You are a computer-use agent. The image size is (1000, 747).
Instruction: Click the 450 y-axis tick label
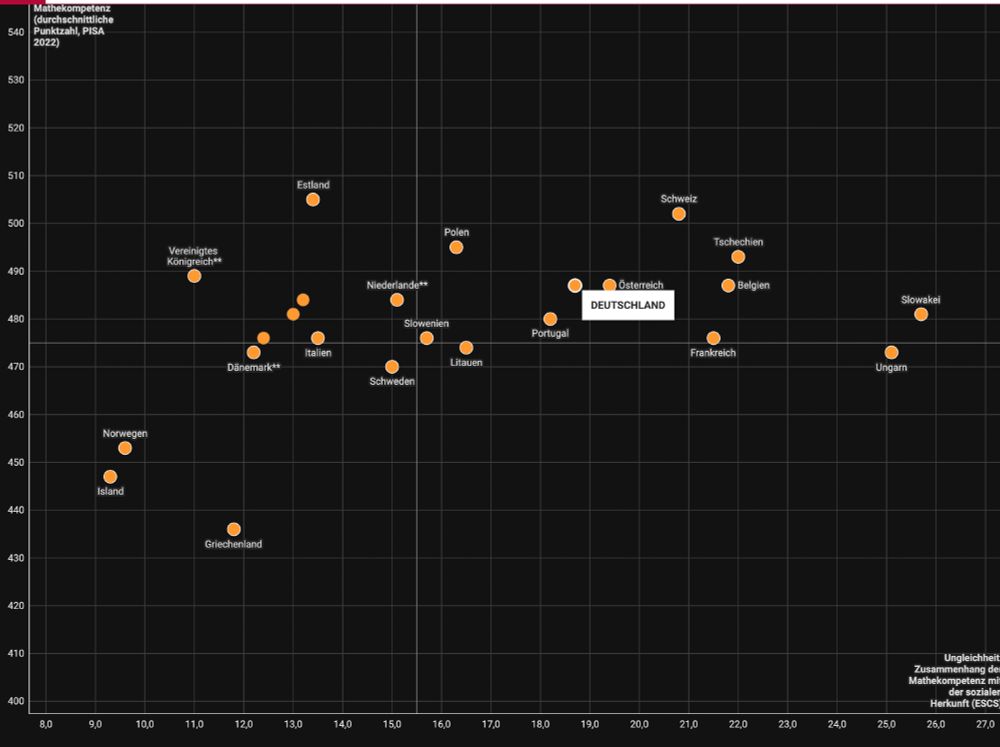[x=17, y=462]
